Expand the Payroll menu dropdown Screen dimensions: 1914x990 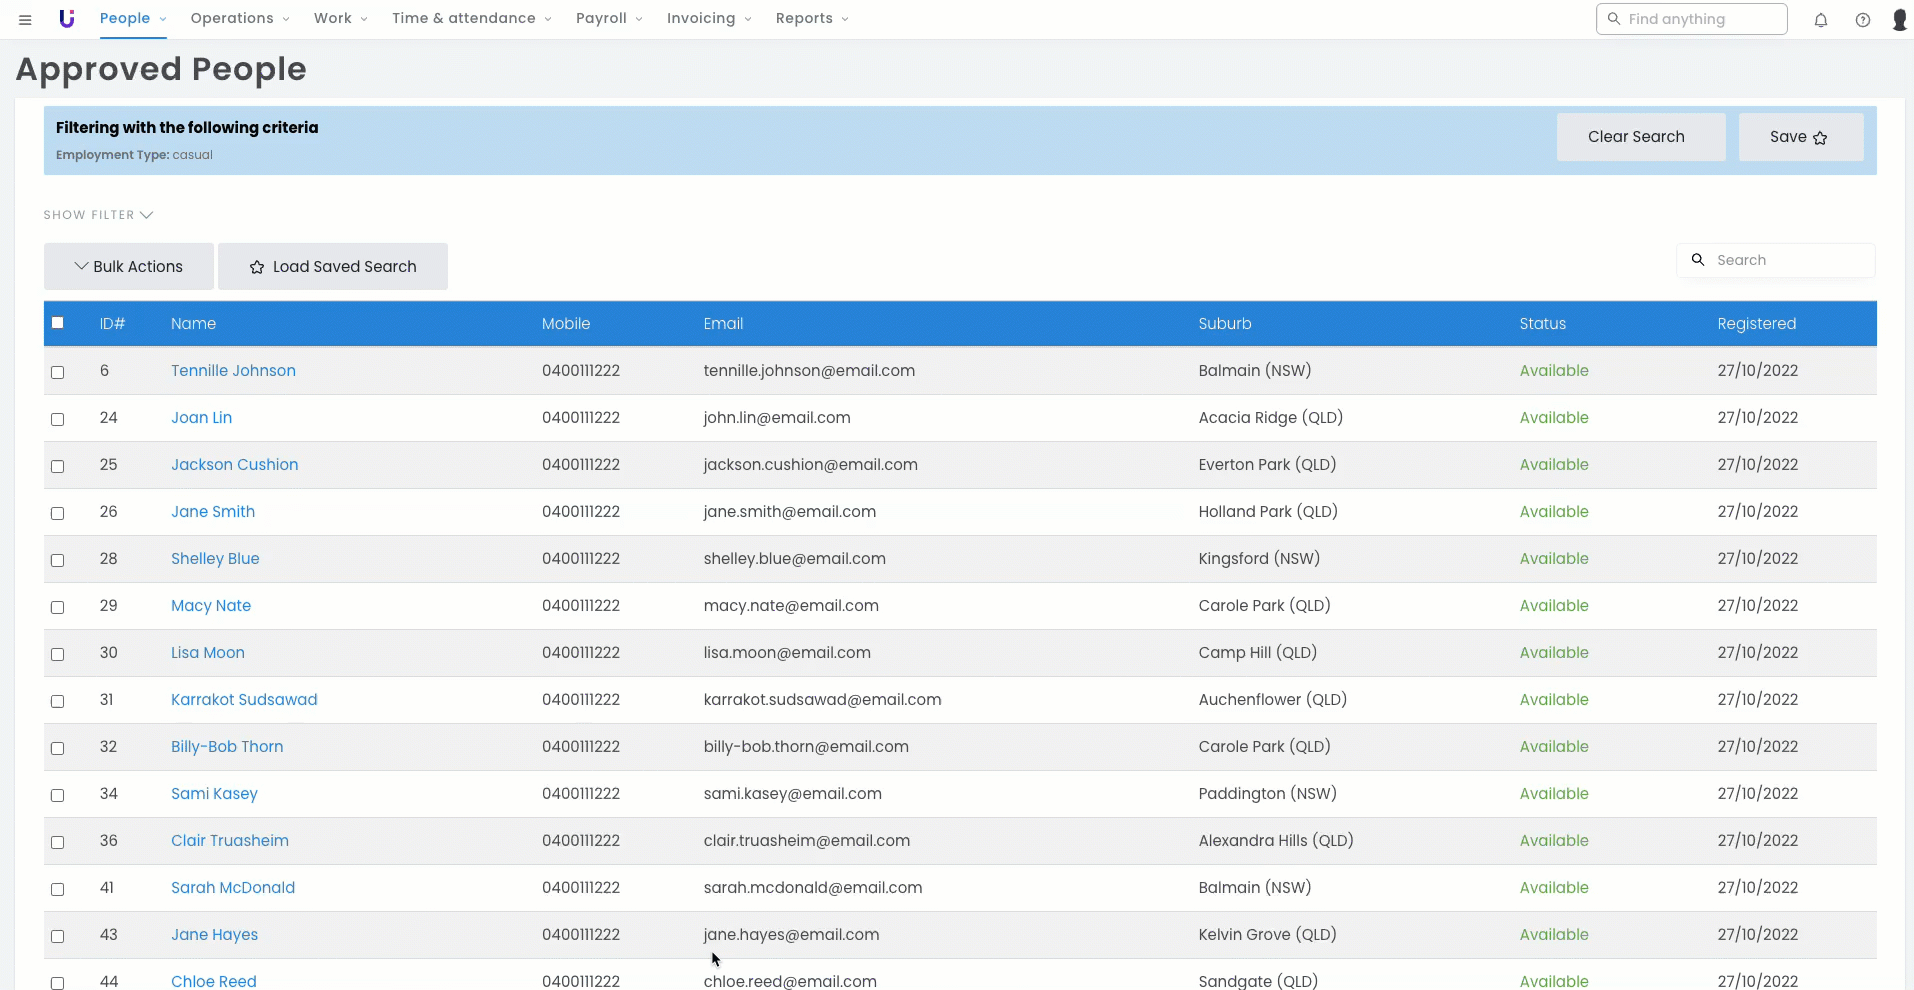(x=609, y=19)
